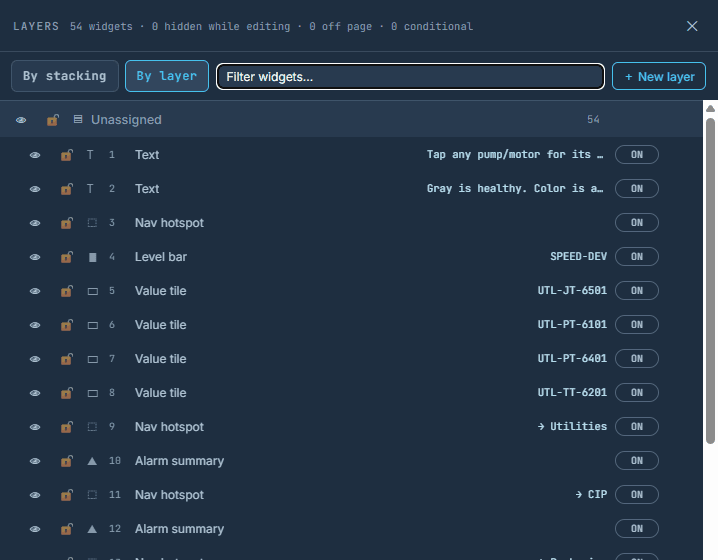Image resolution: width=718 pixels, height=560 pixels.
Task: Hide widget 10 Alarm summary eye icon
Action: pyautogui.click(x=35, y=461)
